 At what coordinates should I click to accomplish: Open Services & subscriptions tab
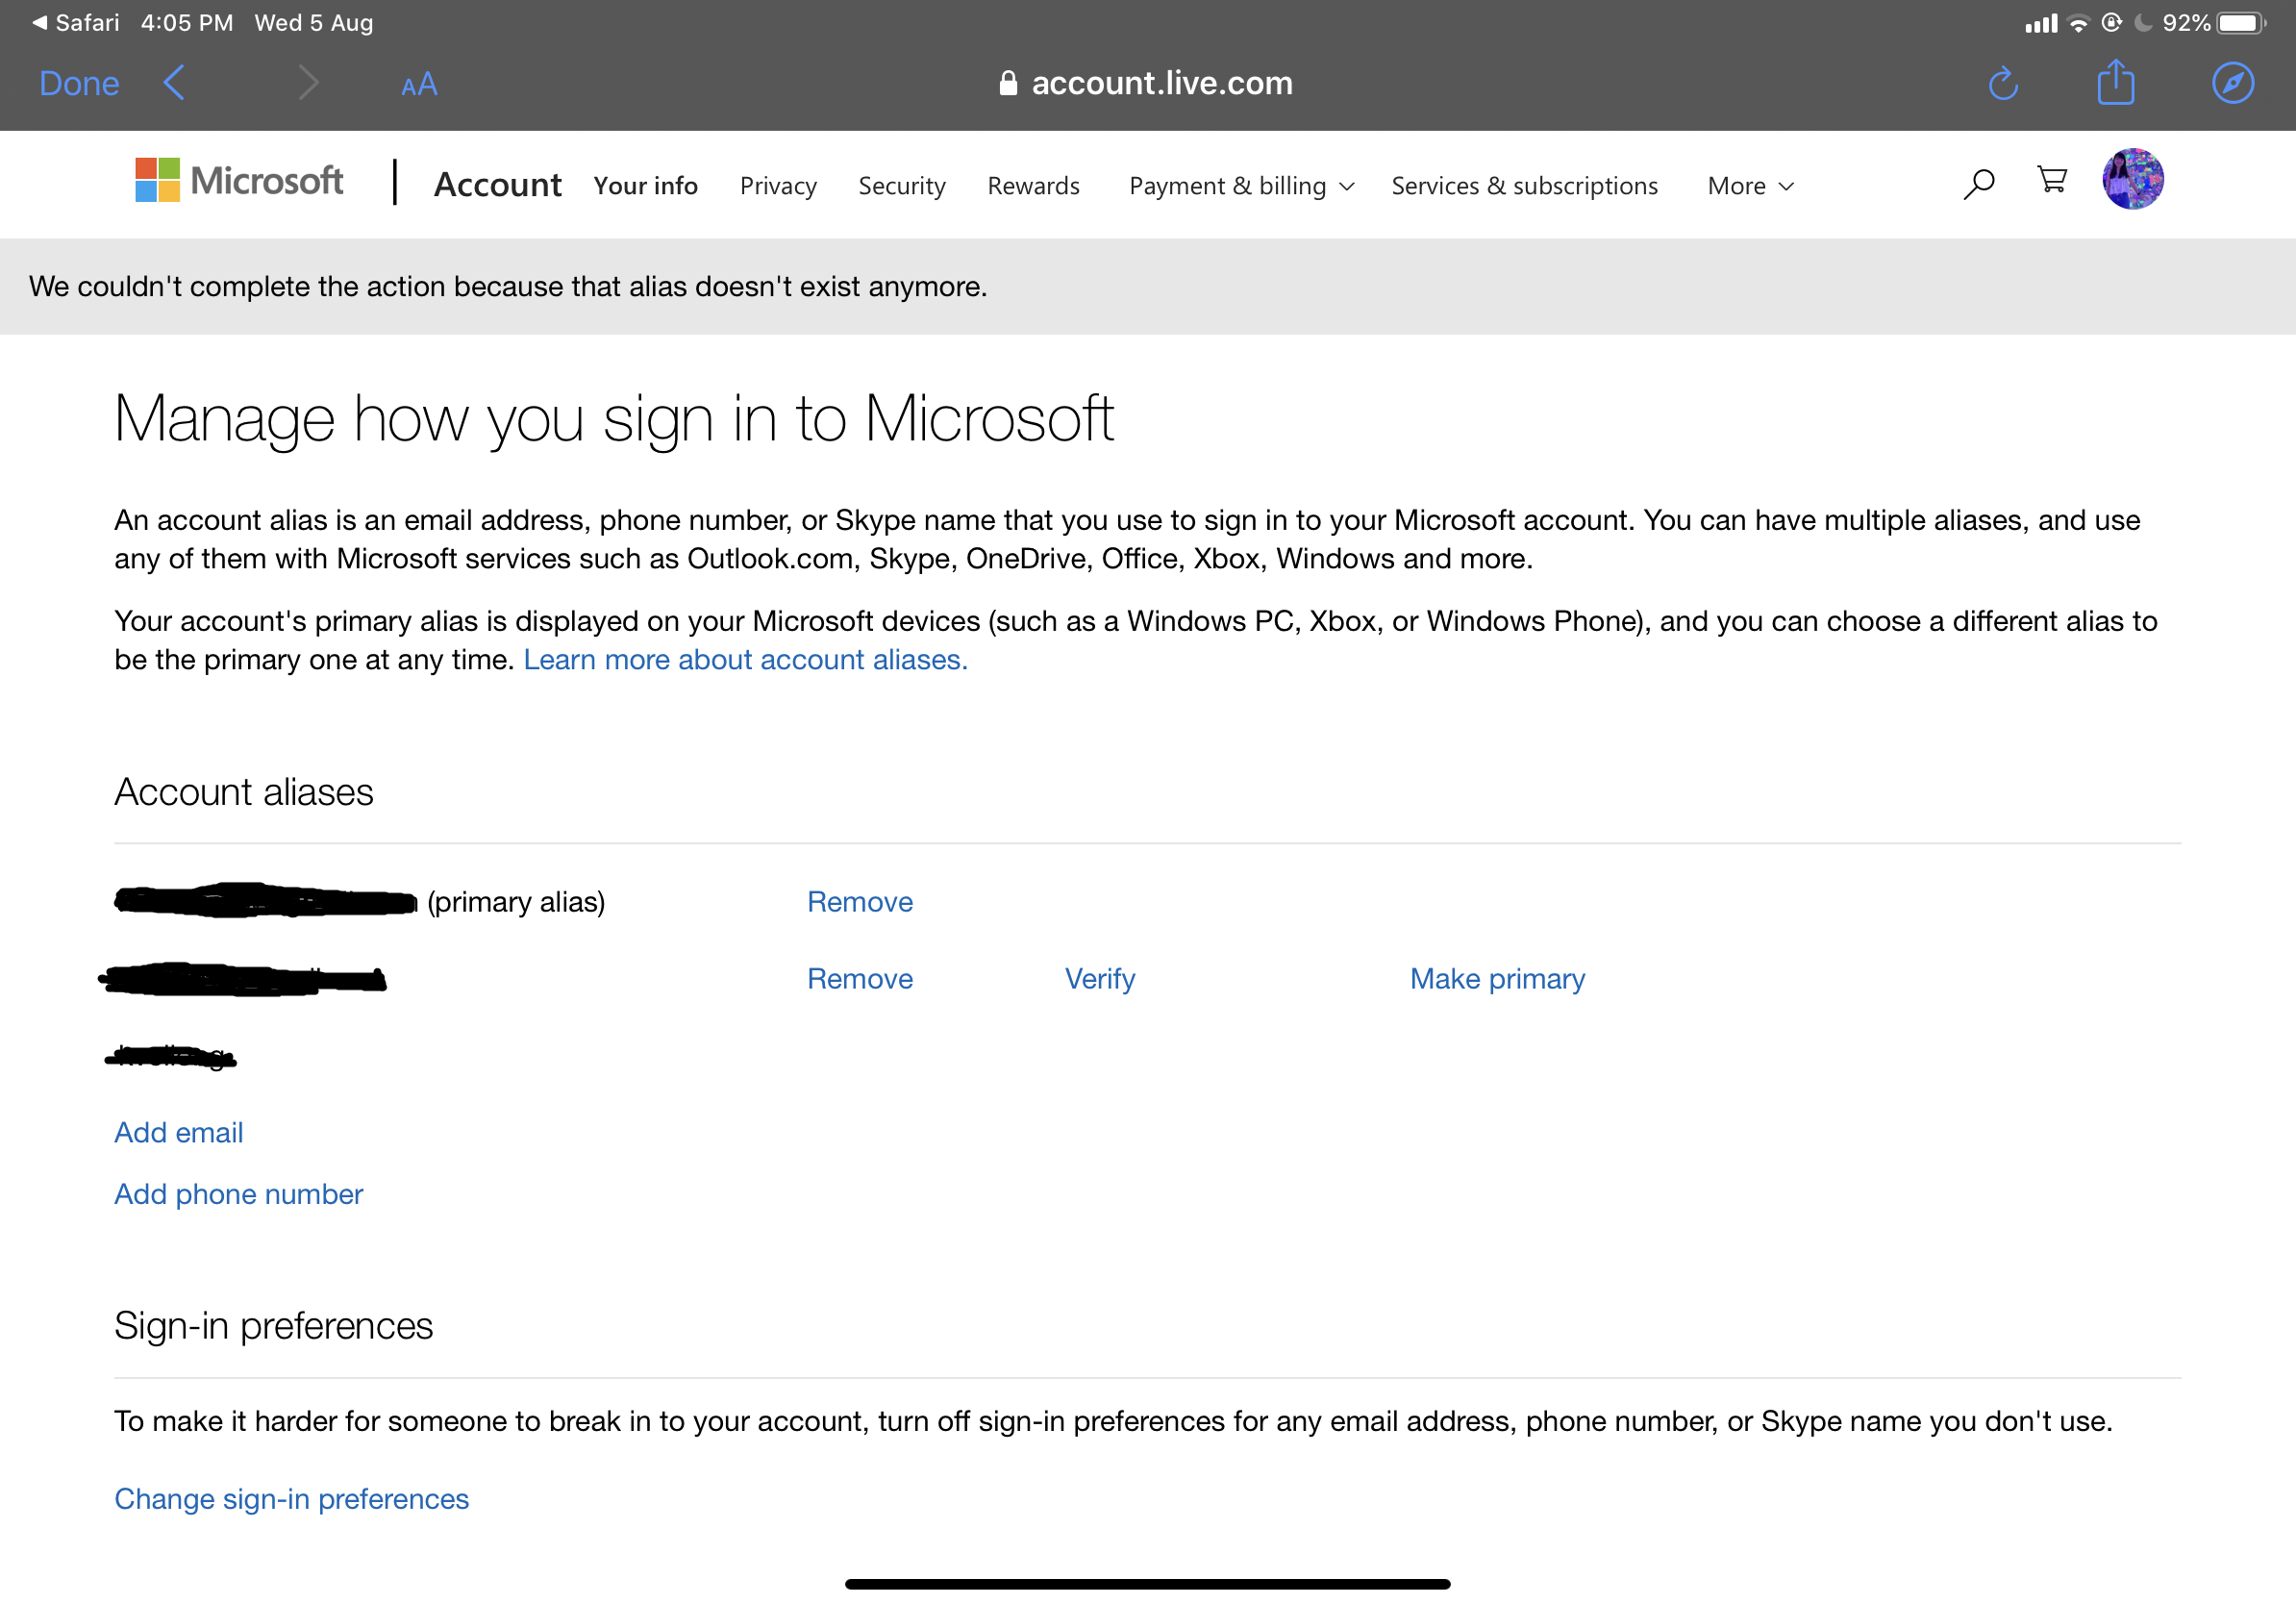point(1524,186)
